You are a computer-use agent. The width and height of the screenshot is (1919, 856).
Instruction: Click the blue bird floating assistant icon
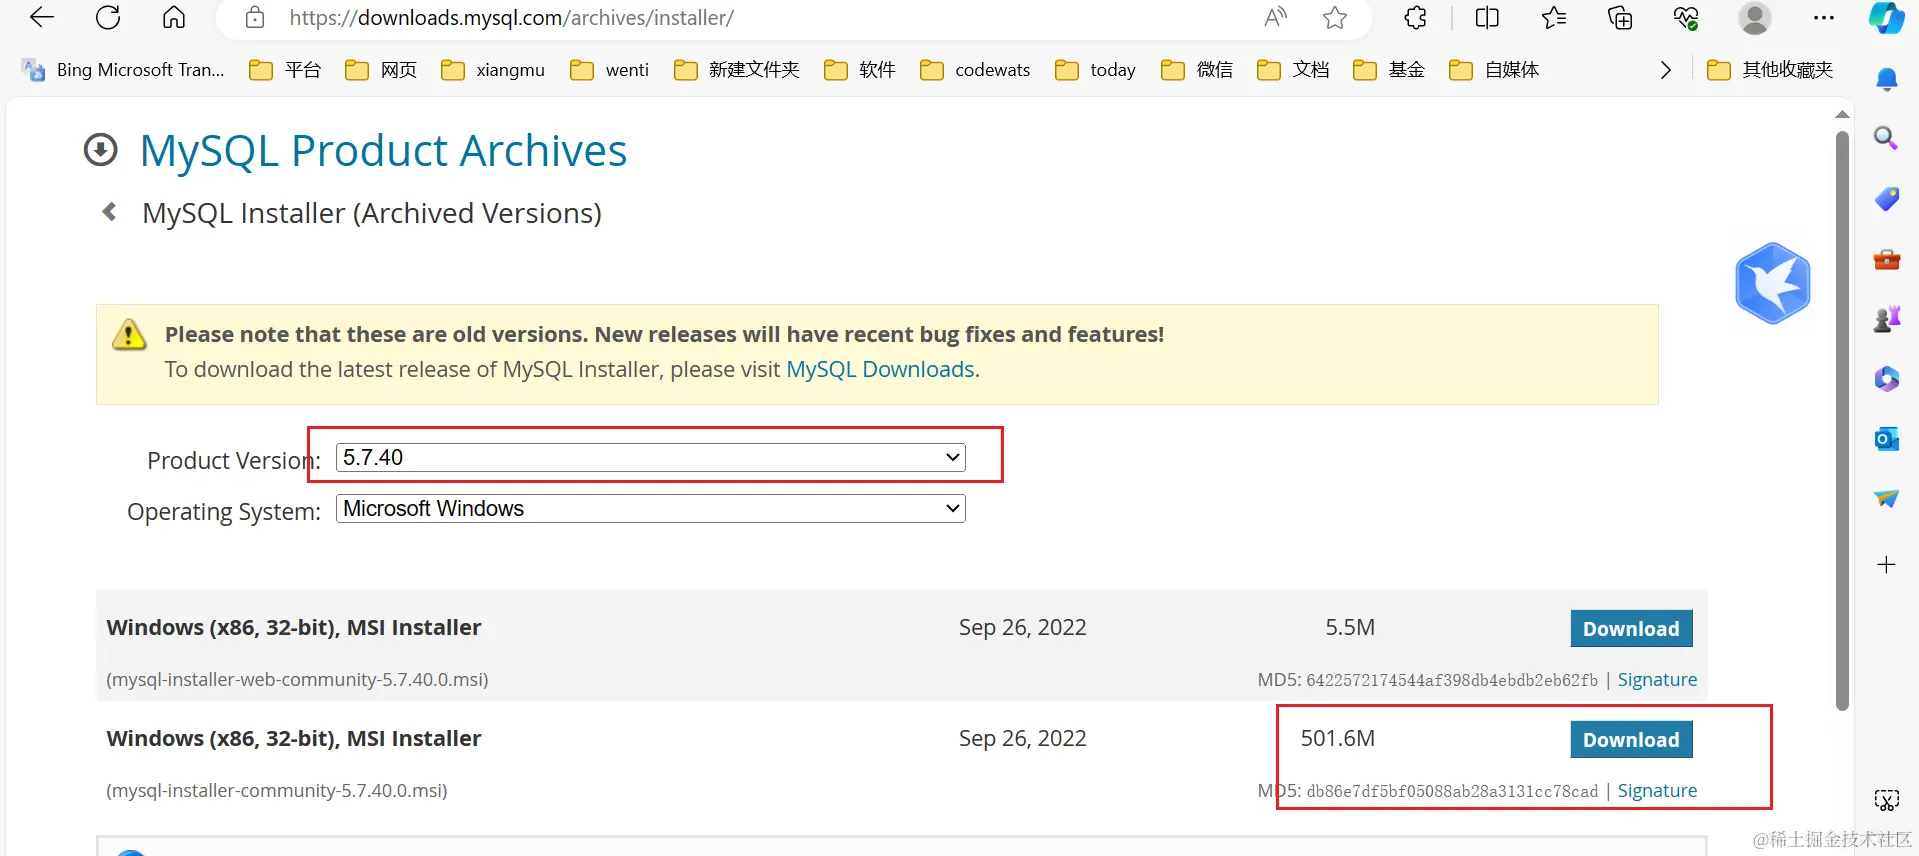click(1773, 283)
